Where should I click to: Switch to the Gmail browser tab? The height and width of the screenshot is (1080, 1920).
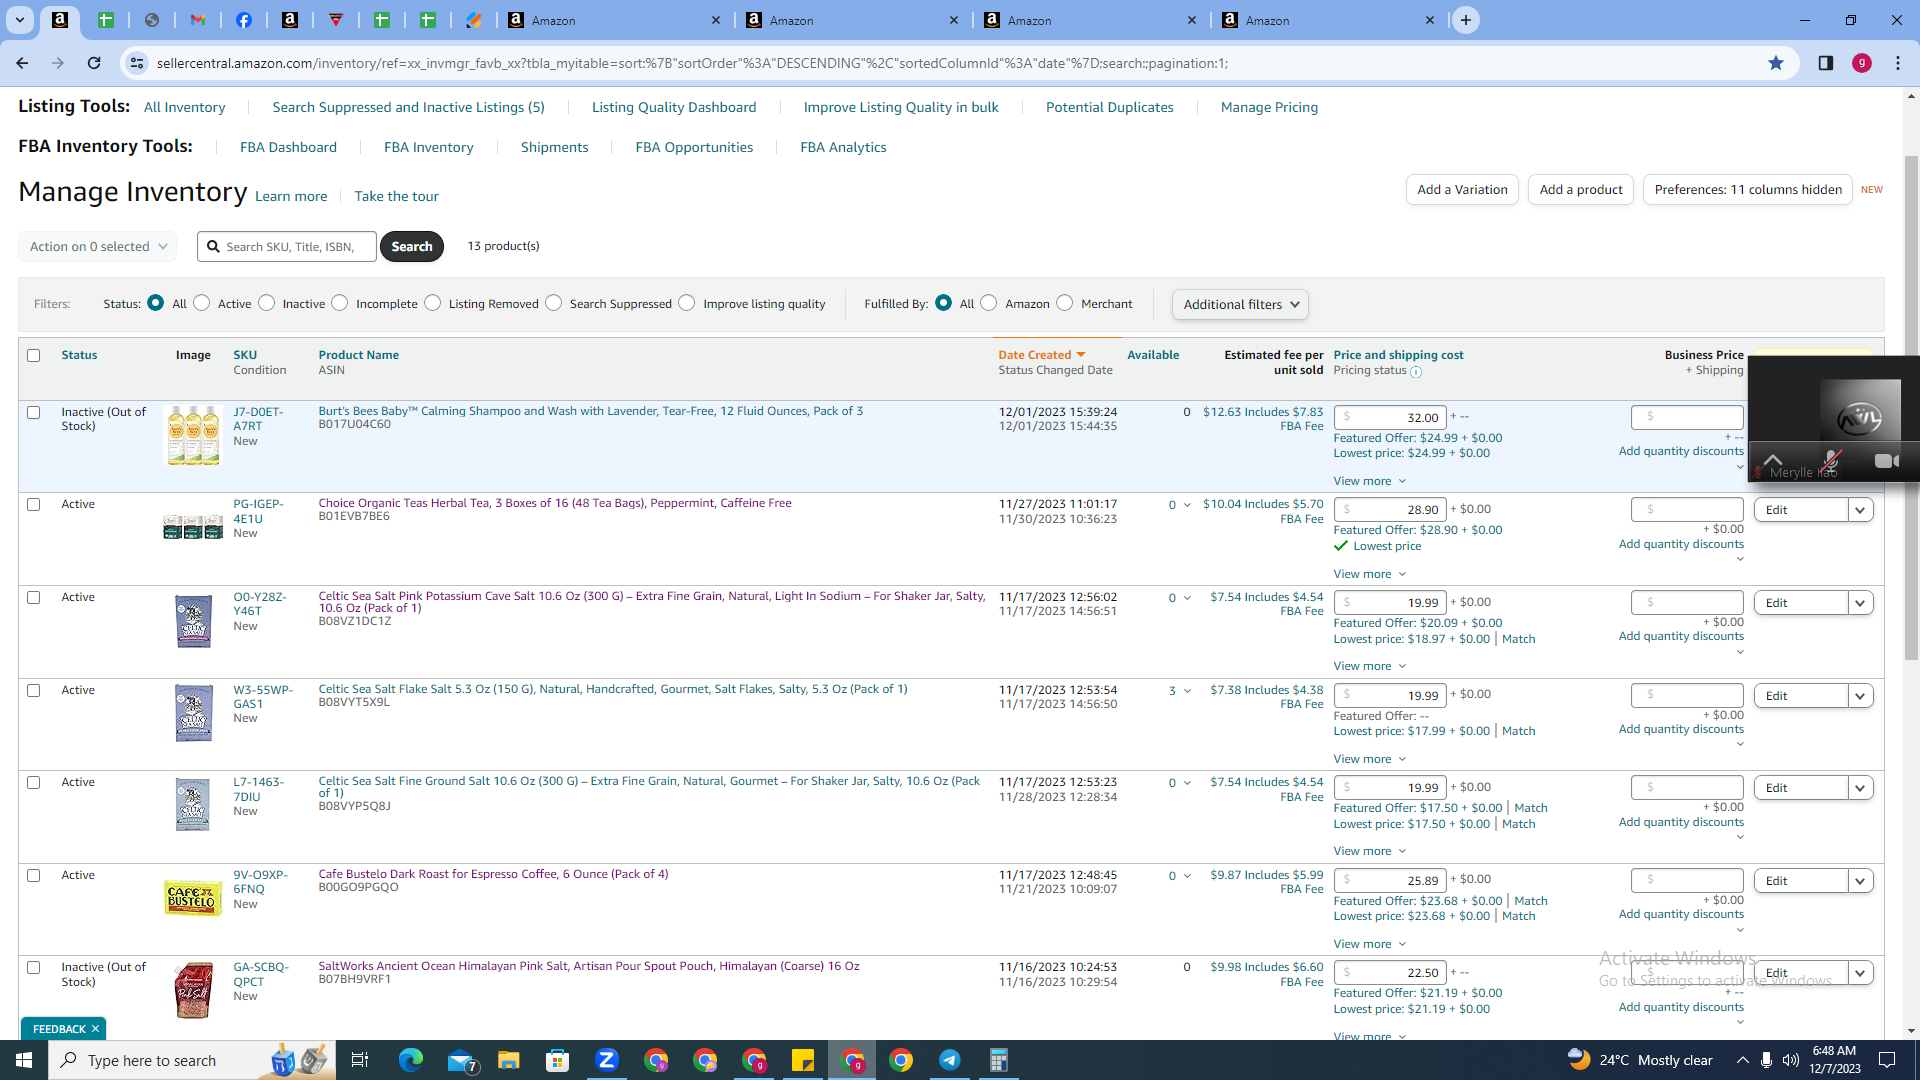pyautogui.click(x=198, y=20)
